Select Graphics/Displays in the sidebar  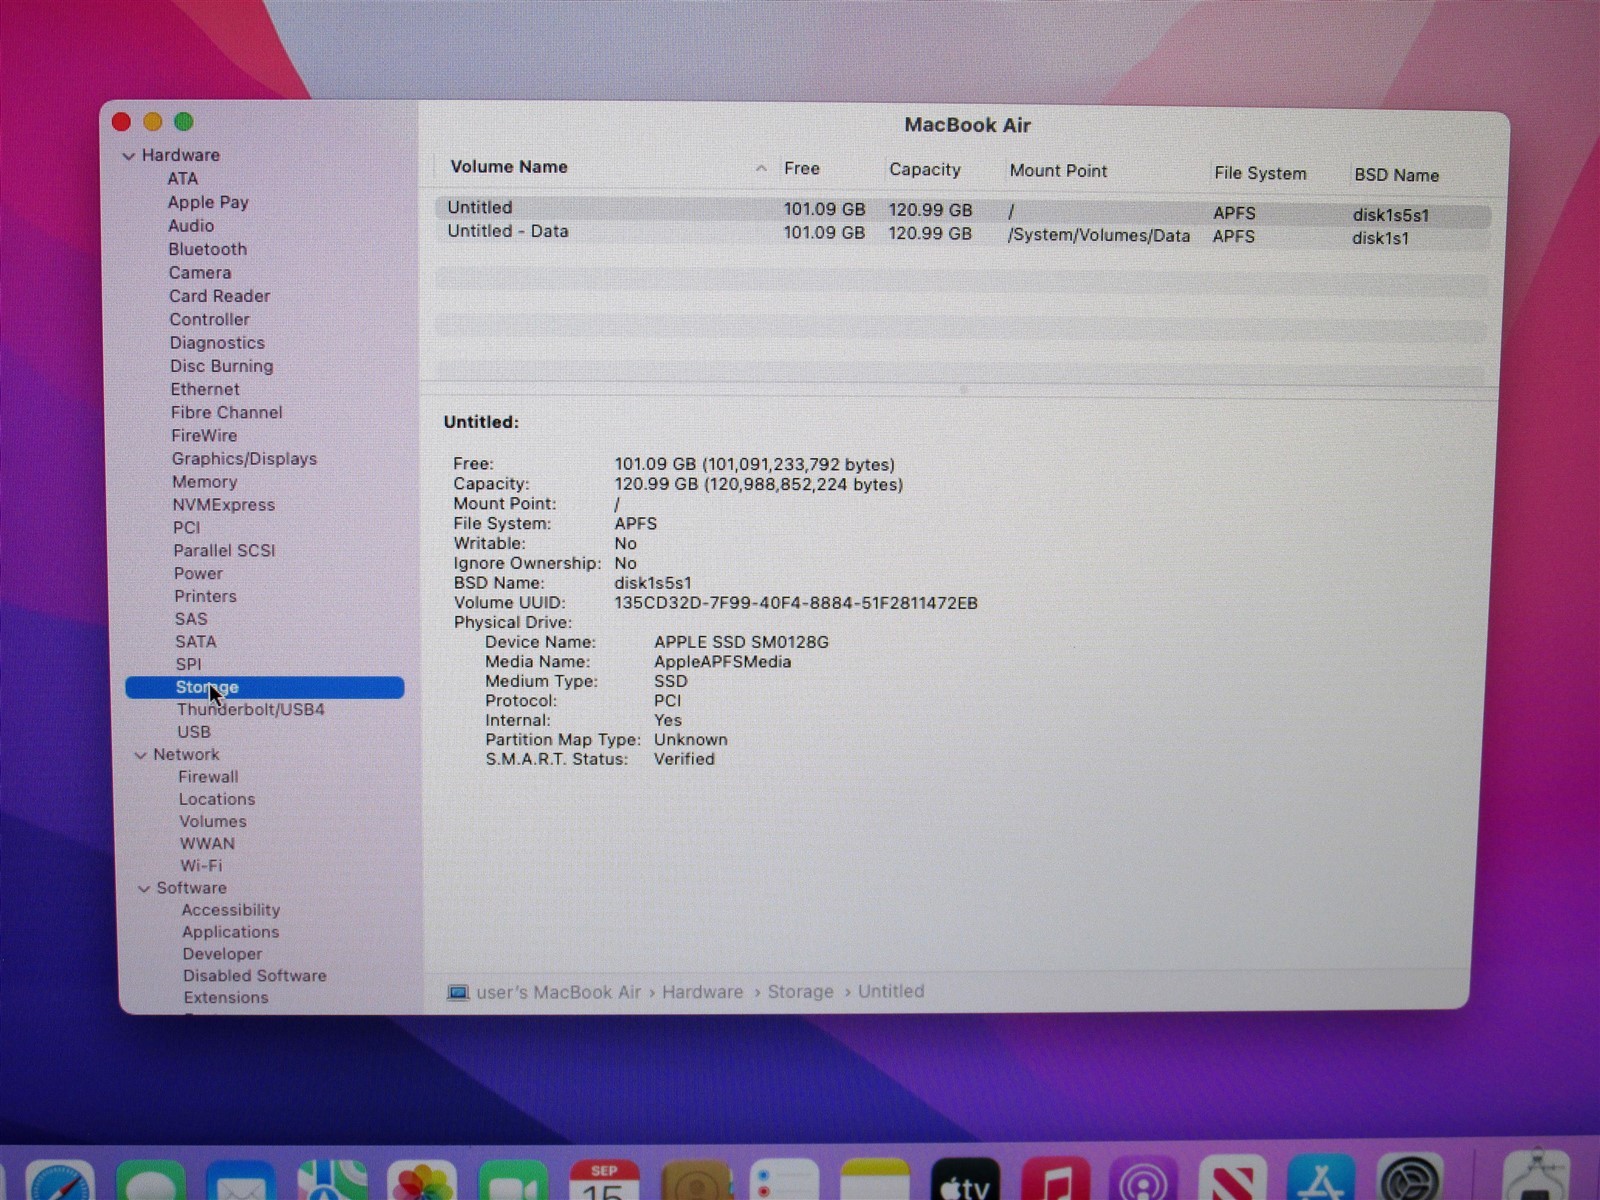pyautogui.click(x=244, y=459)
